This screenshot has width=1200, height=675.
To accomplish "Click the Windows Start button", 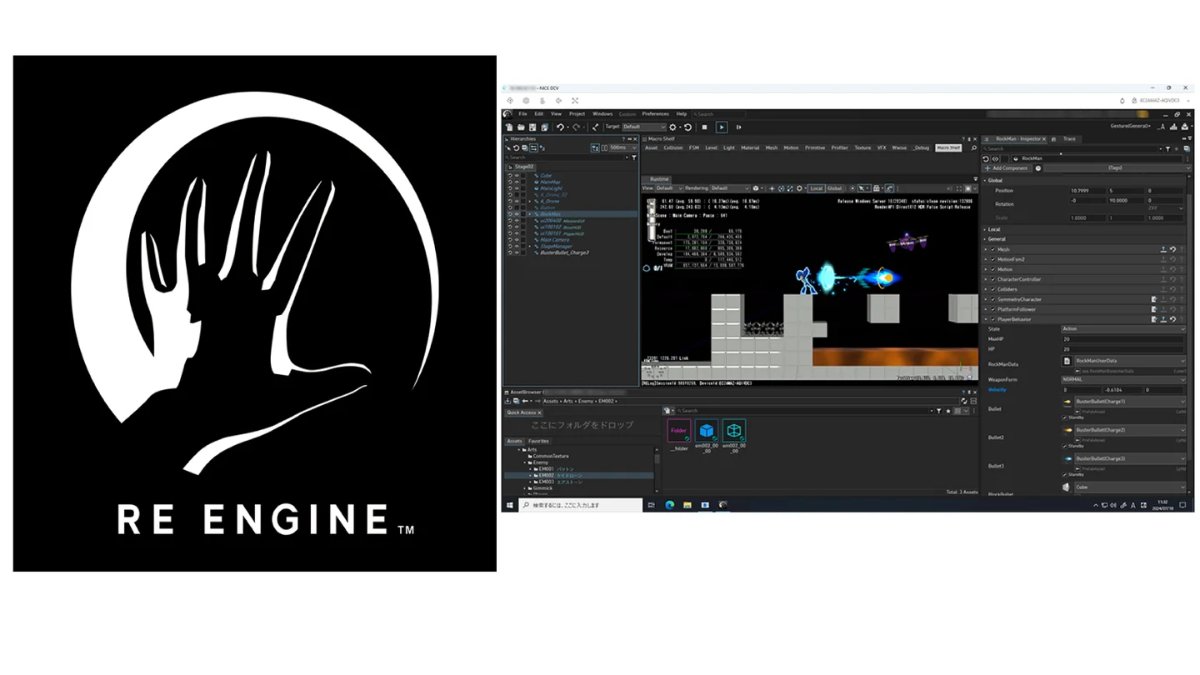I will click(x=510, y=505).
